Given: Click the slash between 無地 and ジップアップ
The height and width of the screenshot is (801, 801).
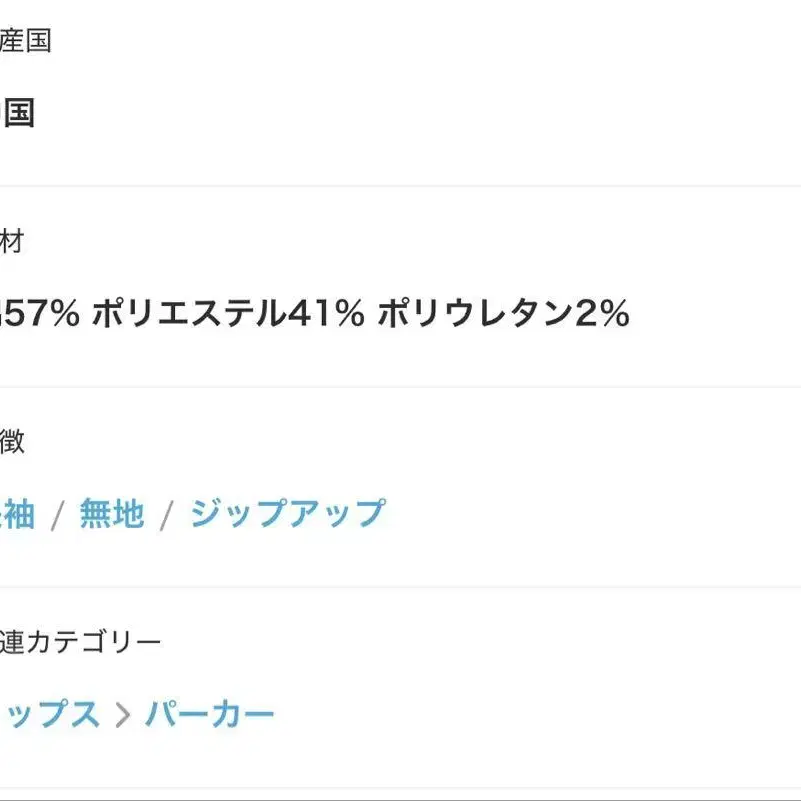Looking at the screenshot, I should coord(167,516).
